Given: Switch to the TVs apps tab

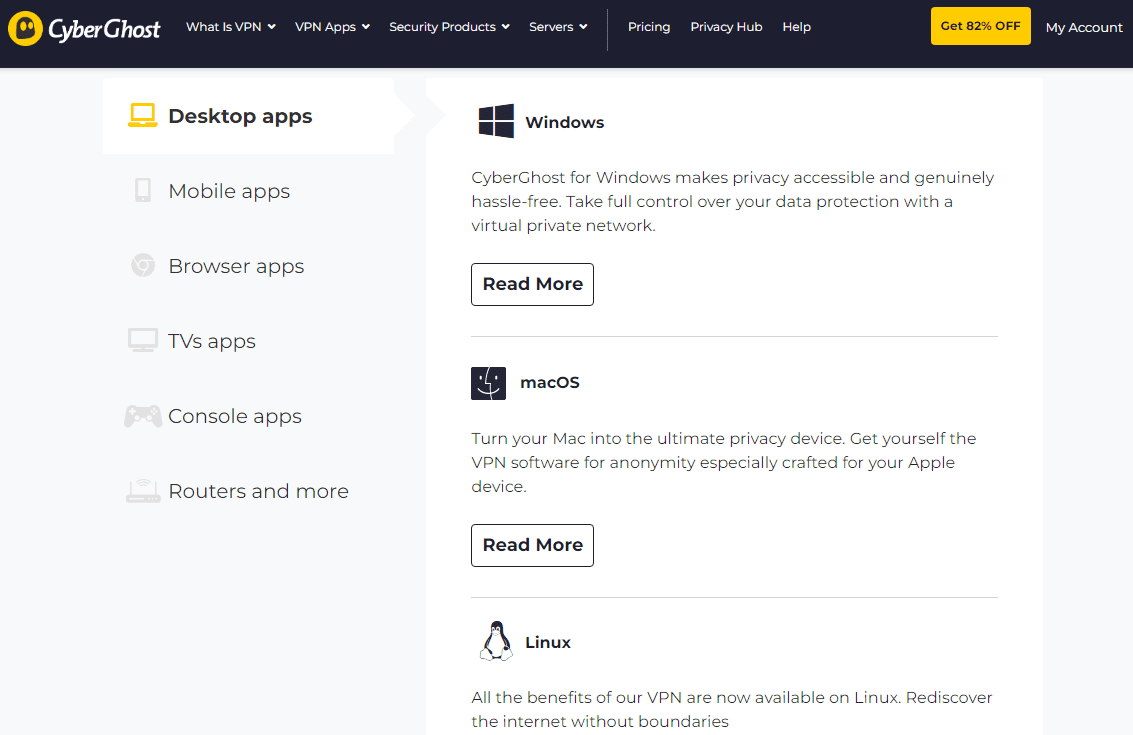Looking at the screenshot, I should coord(249,340).
